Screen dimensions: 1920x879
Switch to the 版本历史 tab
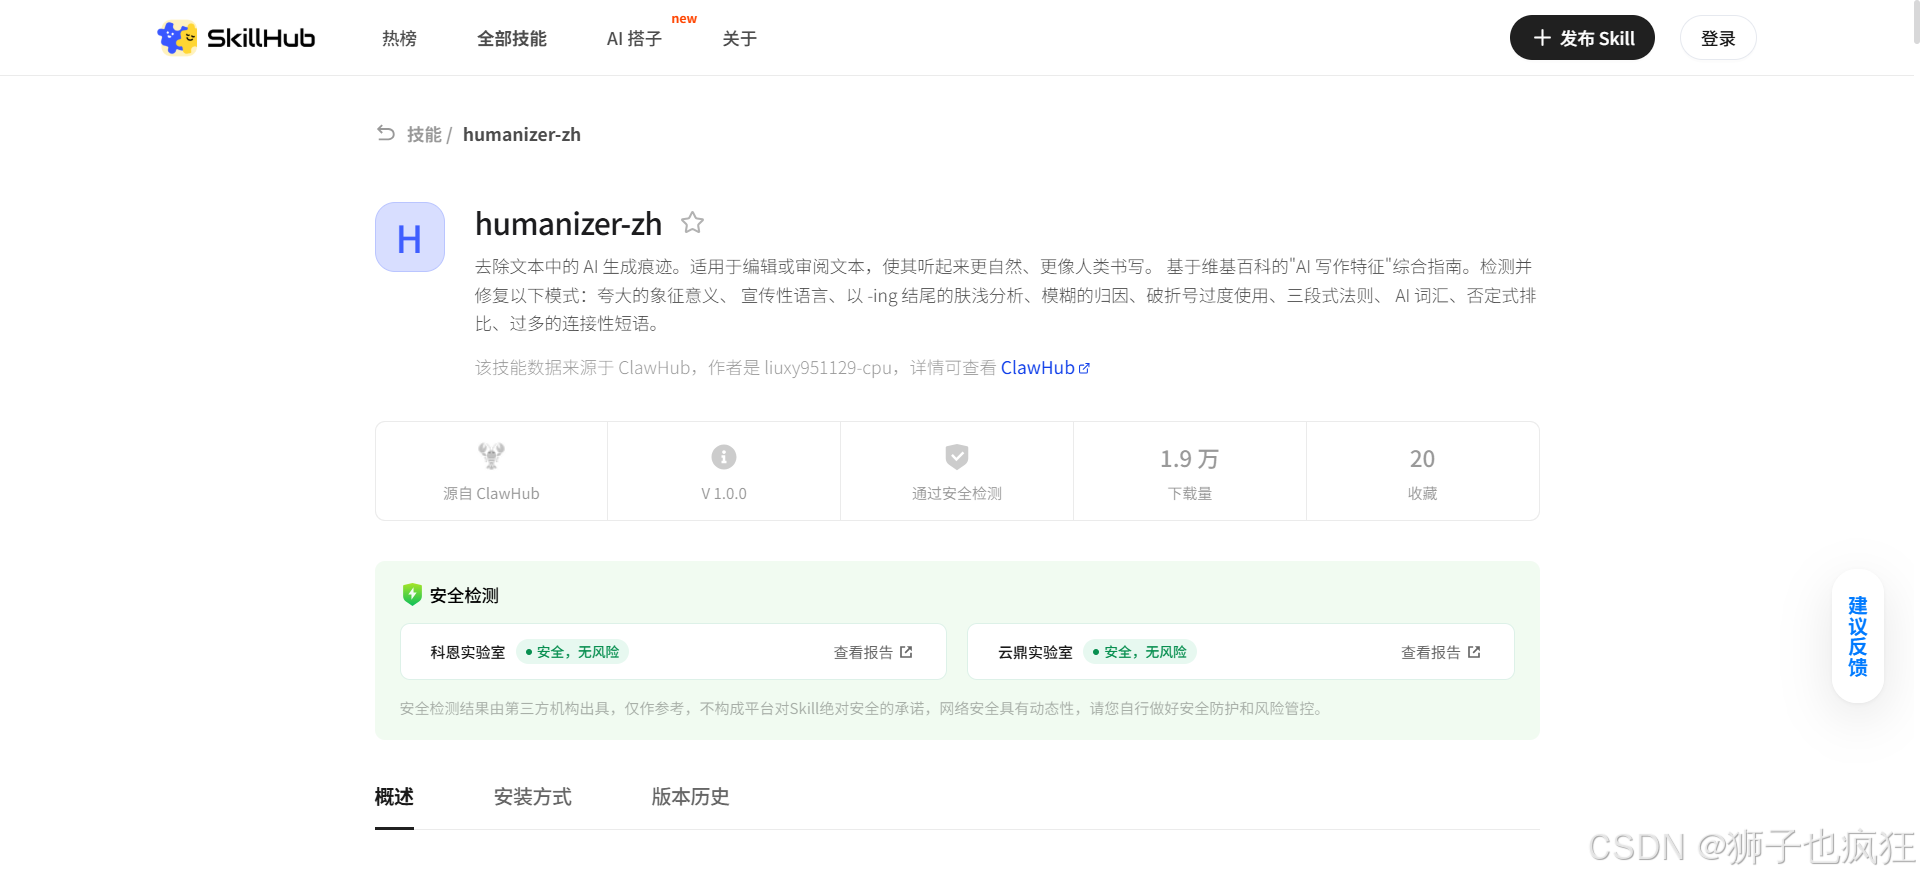(690, 797)
